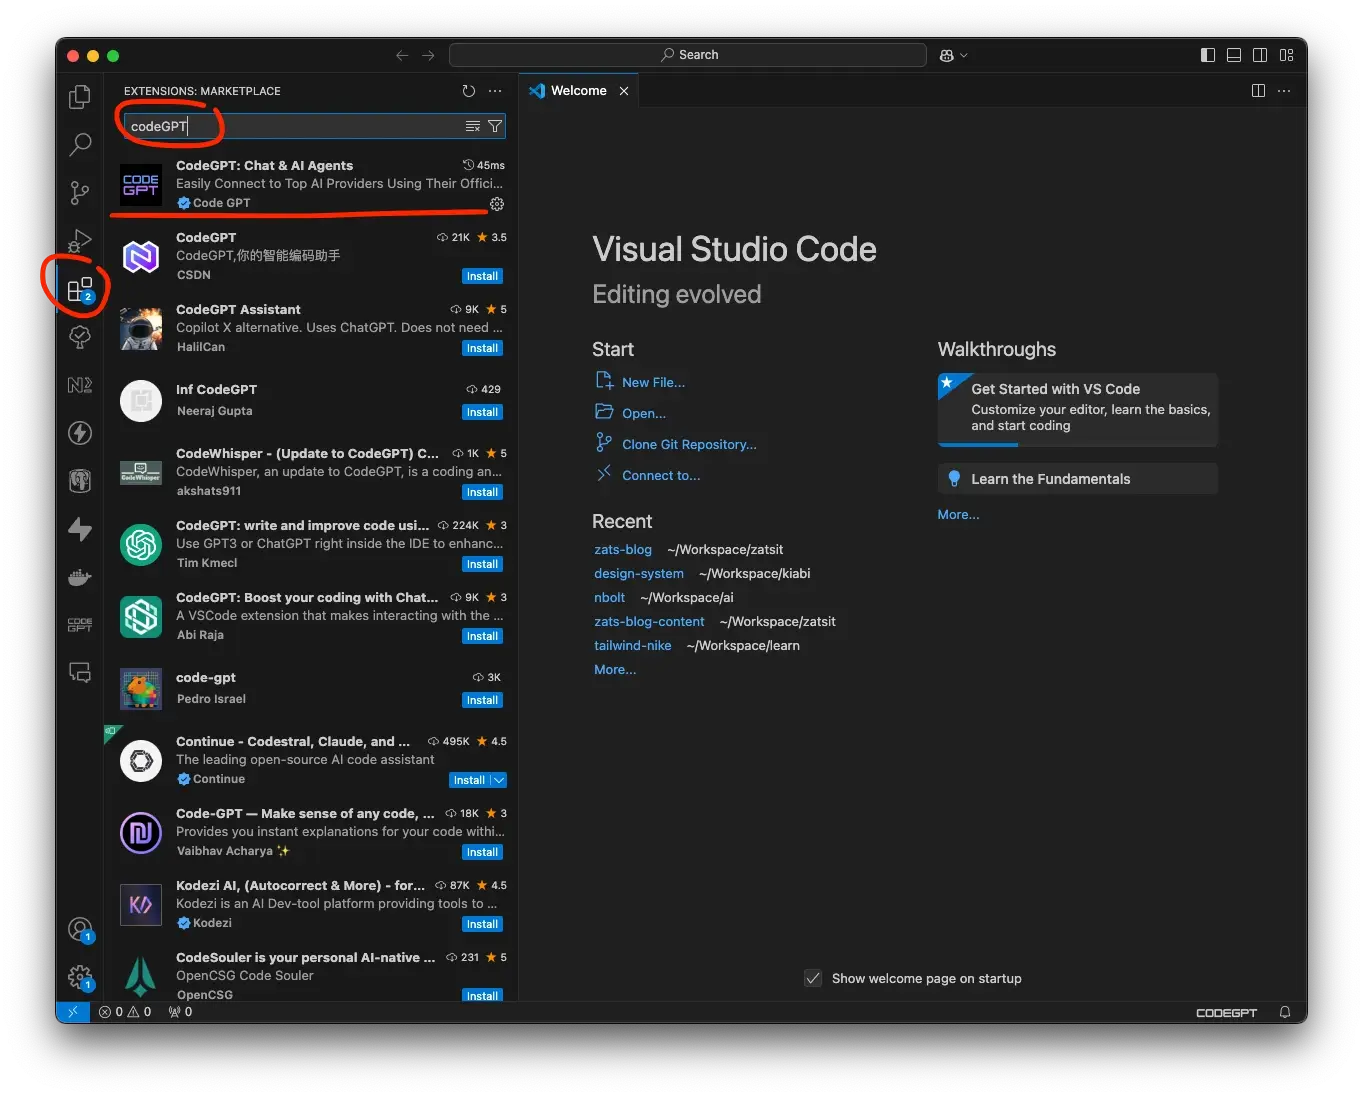1363x1097 pixels.
Task: Open recent project tailwind-nike
Action: (x=633, y=645)
